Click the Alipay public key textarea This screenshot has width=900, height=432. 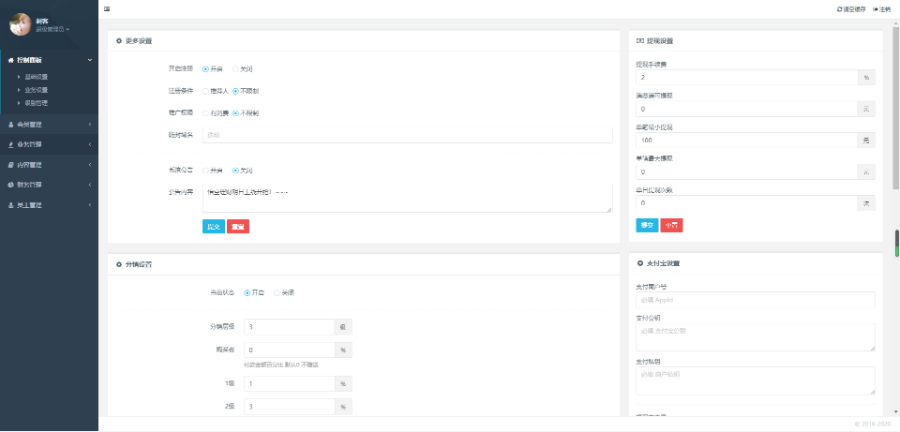[x=755, y=337]
